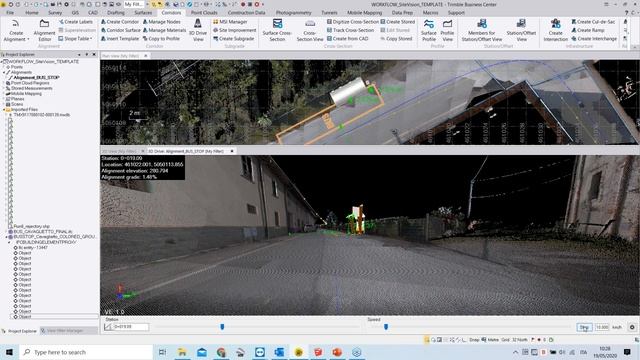
Task: Collapse the Alignments tree node
Action: 4,72
